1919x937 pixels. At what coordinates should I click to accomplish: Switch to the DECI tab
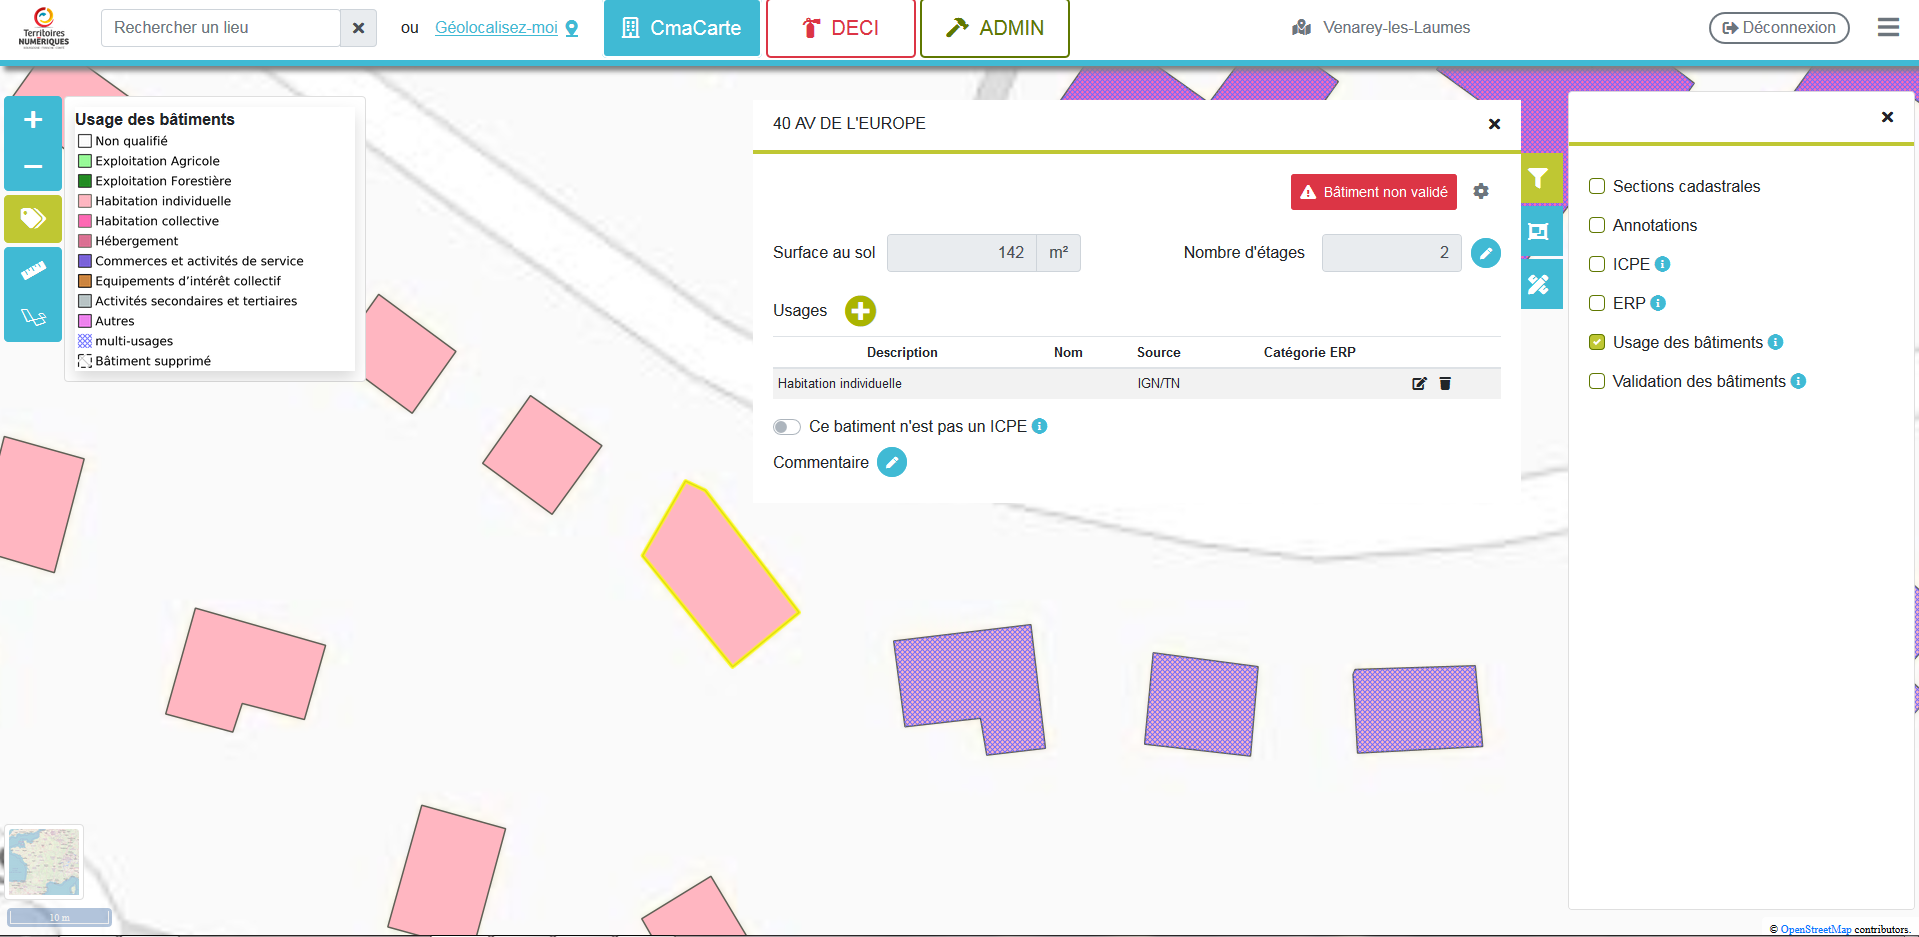click(x=840, y=28)
